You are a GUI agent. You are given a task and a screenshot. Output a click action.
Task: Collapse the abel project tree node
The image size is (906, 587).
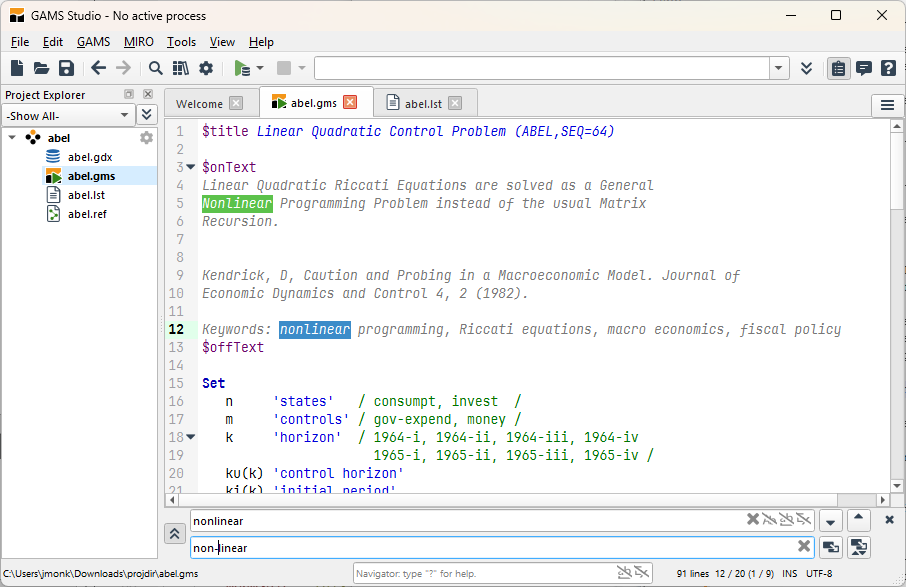point(12,138)
